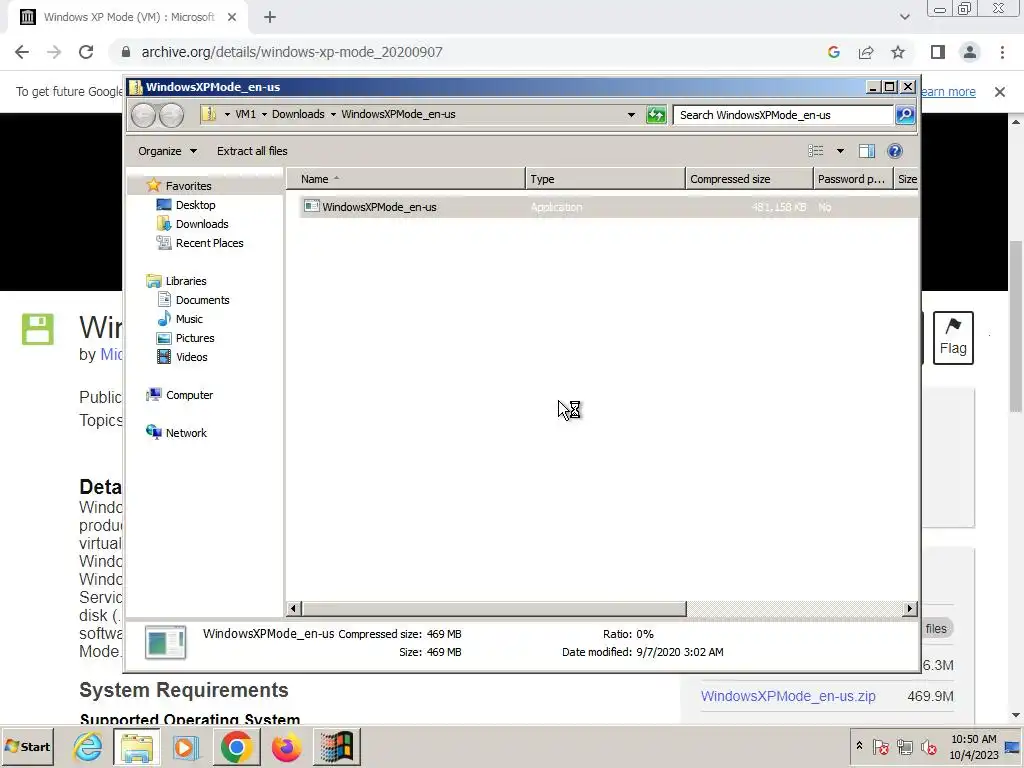Open the Start menu
1024x768 pixels.
[27, 746]
